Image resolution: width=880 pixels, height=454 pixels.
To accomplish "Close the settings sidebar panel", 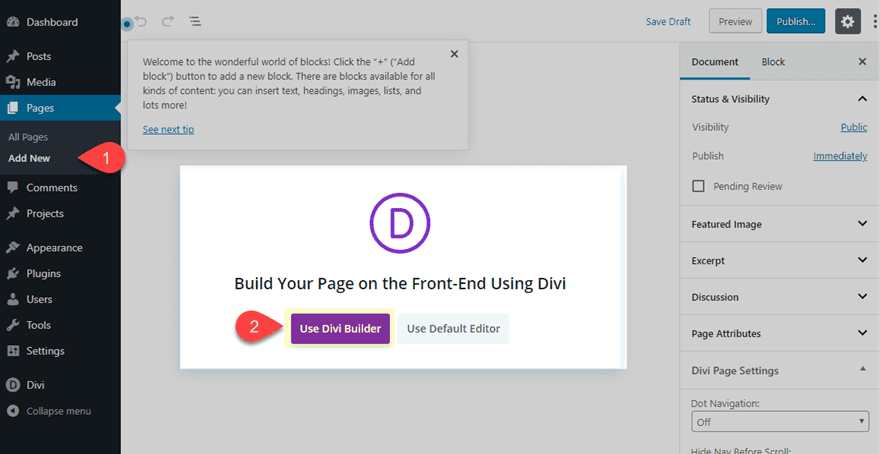I will [x=863, y=62].
